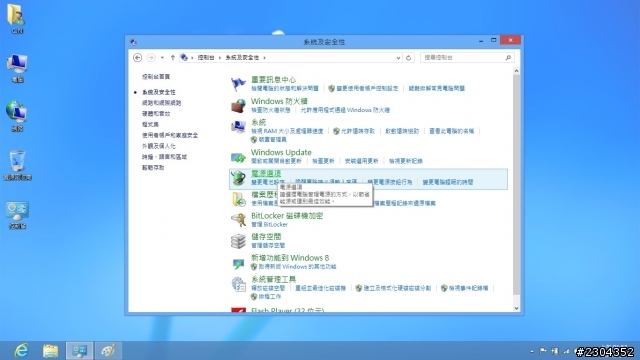Open the Windows 防火牆 heading link
This screenshot has height=360, width=640.
tap(279, 101)
